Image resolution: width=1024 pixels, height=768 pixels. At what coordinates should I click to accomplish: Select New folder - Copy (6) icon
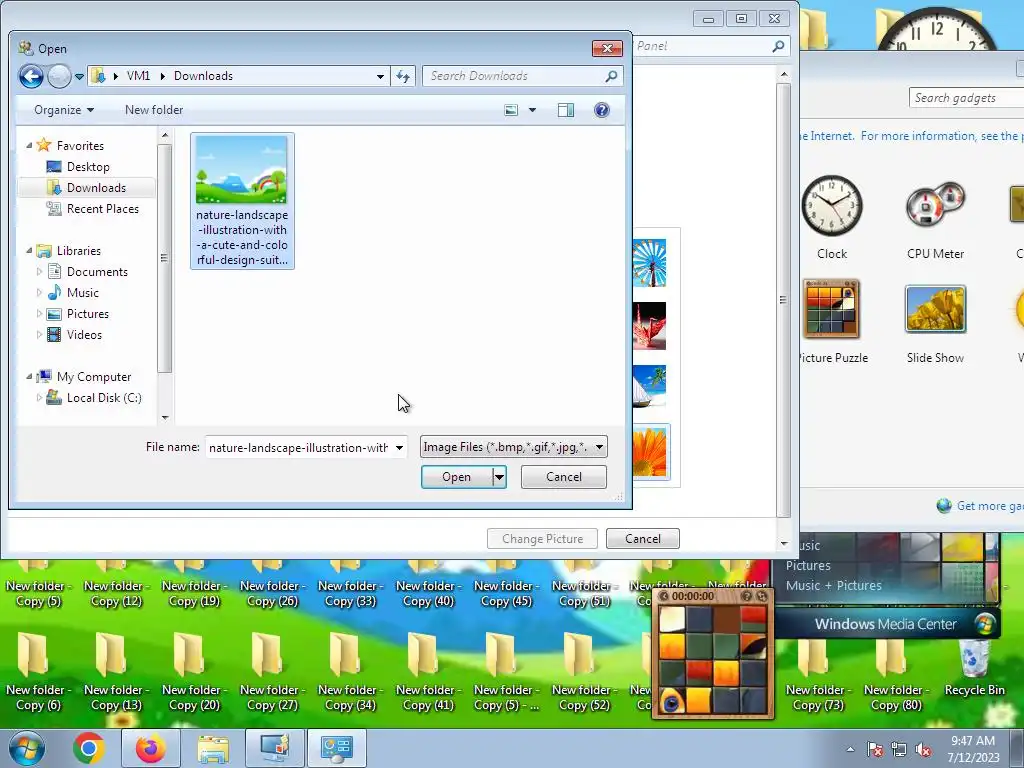coord(38,673)
